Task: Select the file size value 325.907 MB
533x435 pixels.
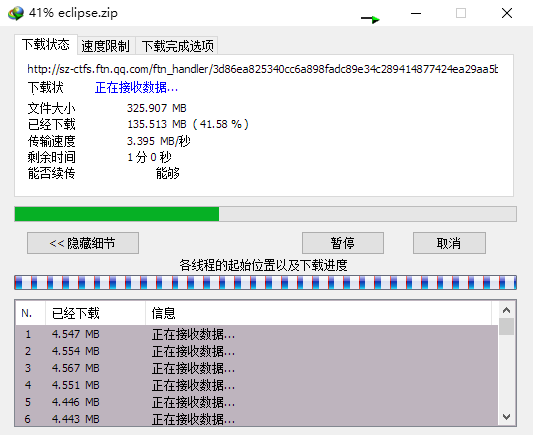Action: click(157, 108)
